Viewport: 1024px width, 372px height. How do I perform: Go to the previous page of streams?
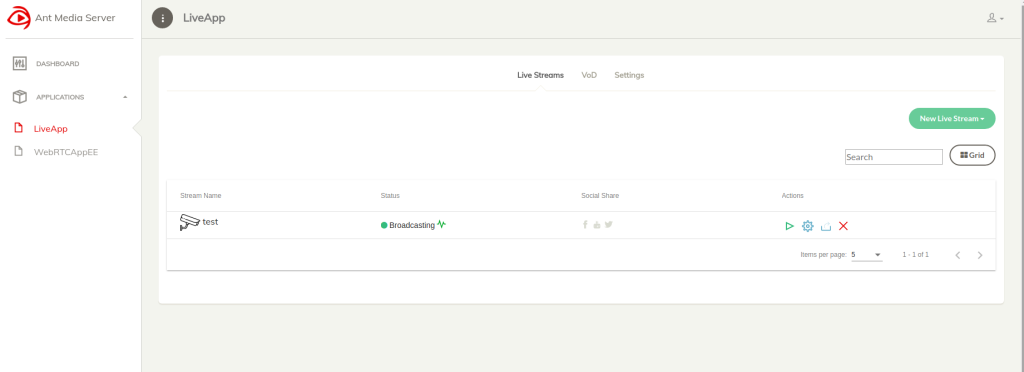957,255
